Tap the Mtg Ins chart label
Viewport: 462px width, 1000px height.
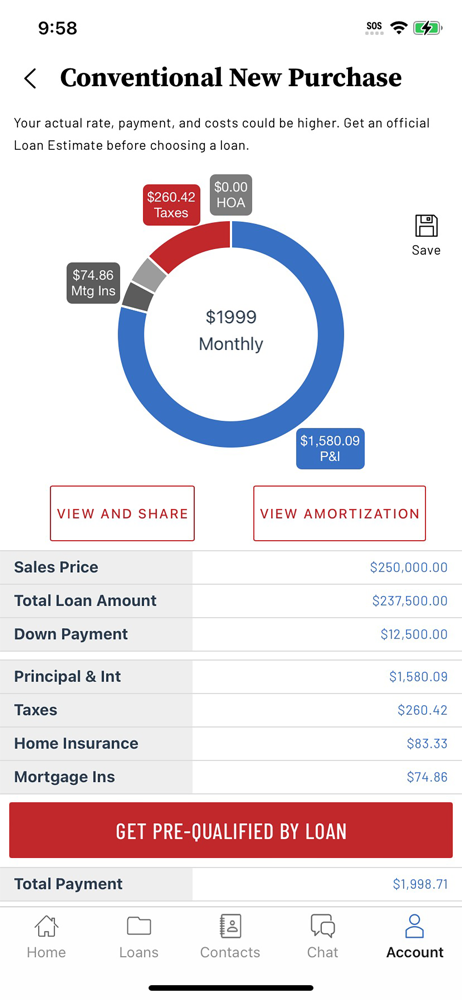coord(93,283)
